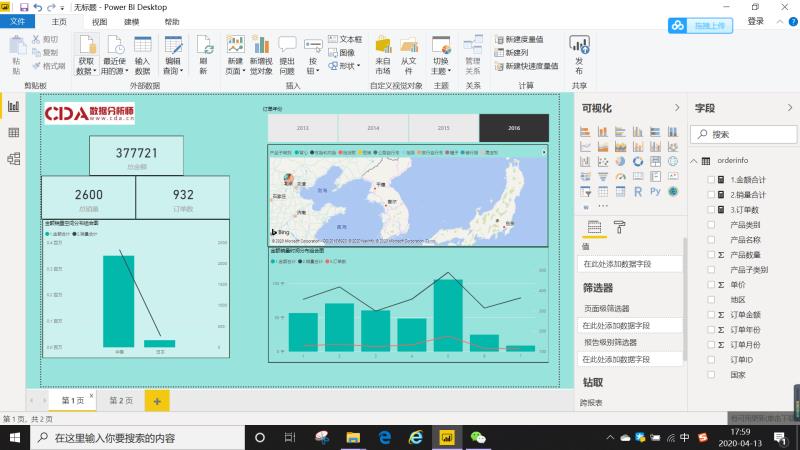Click 登录 sign in link
This screenshot has height=450, width=800.
tap(756, 21)
